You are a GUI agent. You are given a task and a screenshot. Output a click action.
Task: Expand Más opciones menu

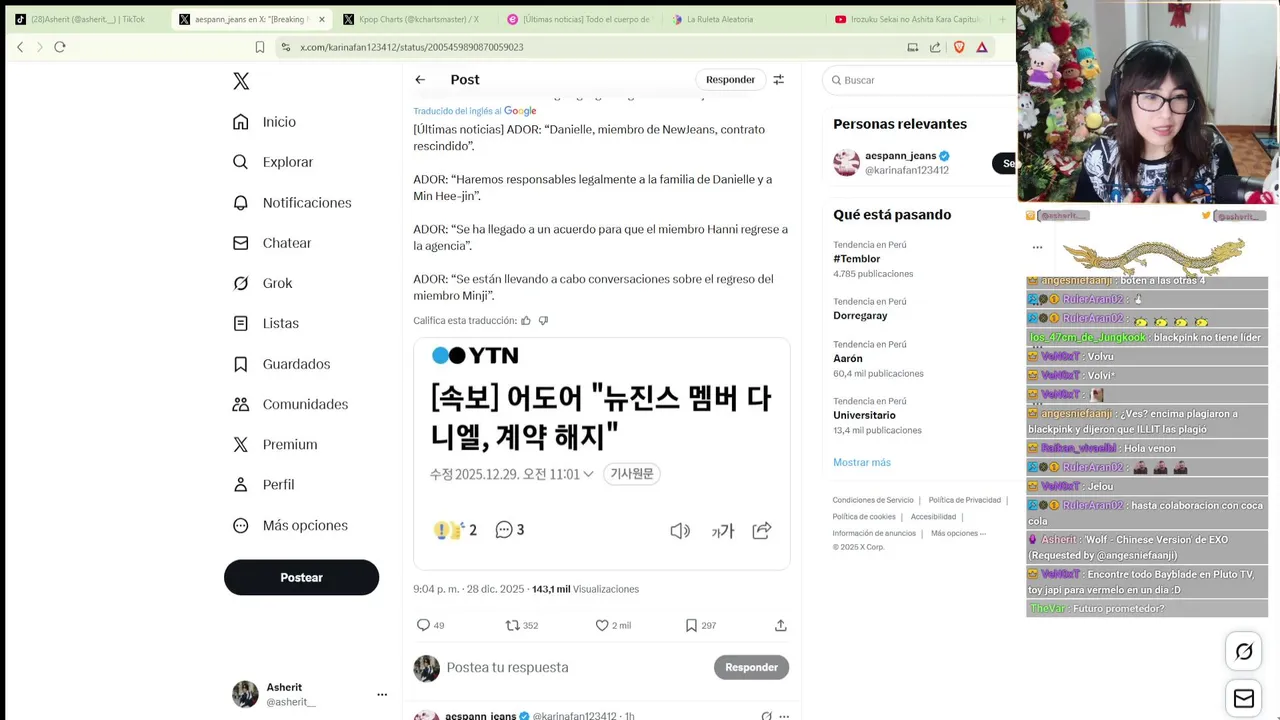[x=290, y=525]
